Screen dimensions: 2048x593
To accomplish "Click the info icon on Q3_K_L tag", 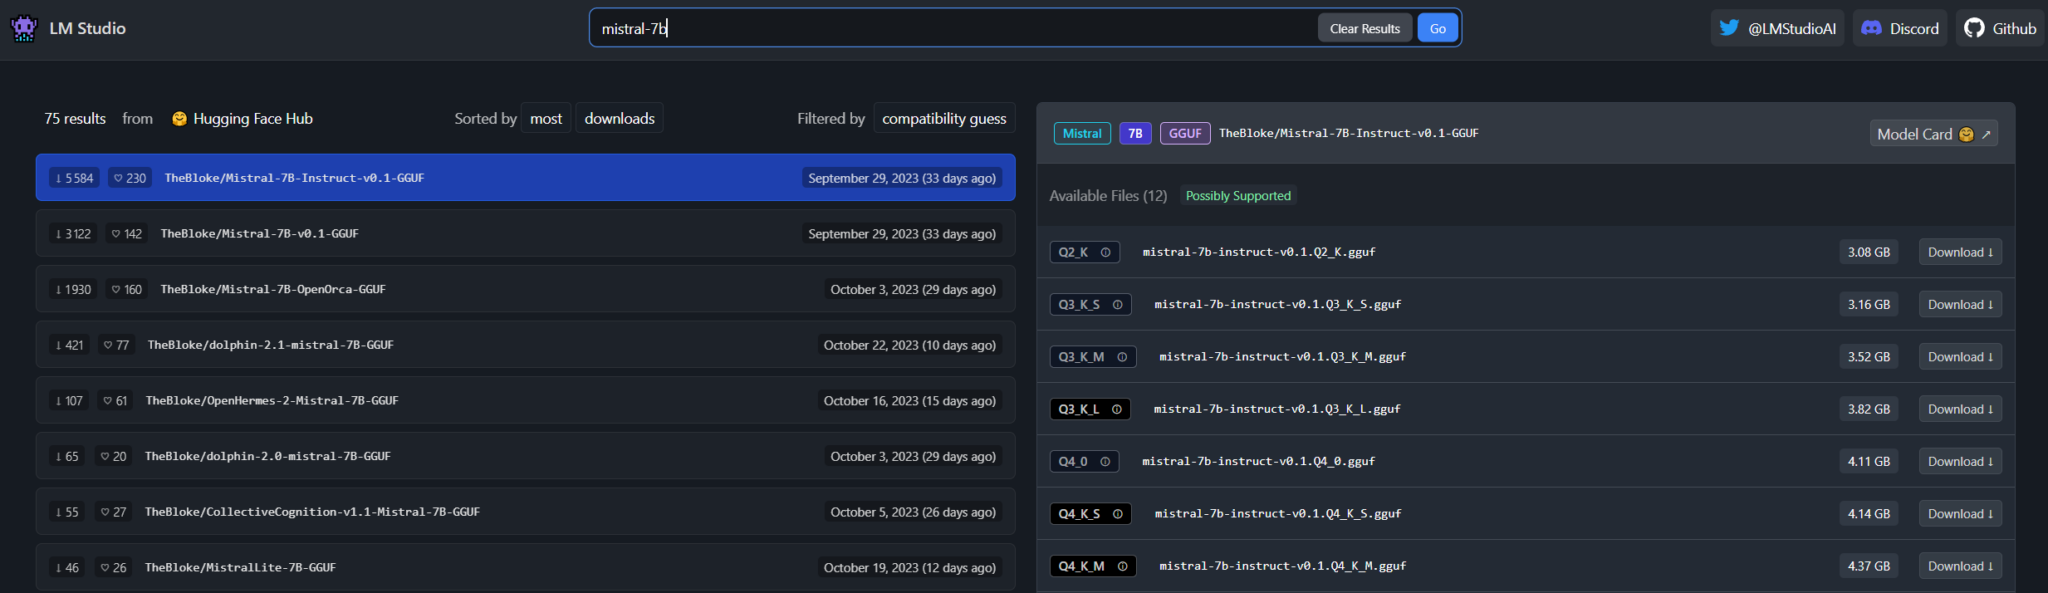I will click(x=1116, y=409).
